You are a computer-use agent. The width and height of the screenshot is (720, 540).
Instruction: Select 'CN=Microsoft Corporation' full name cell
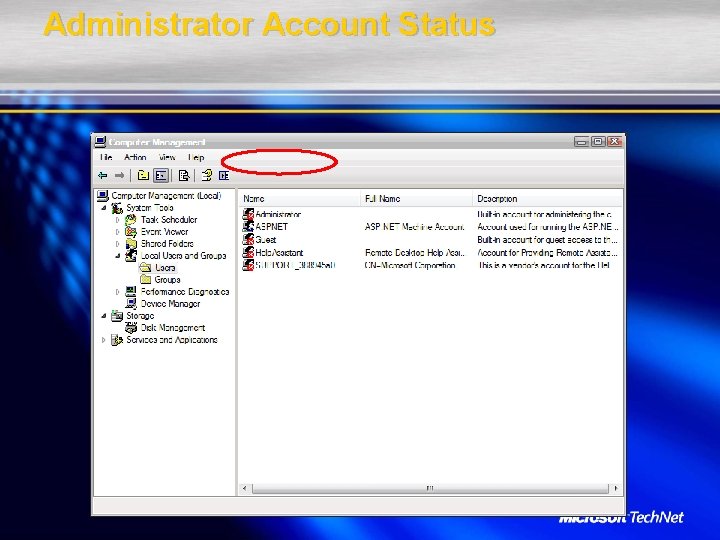[410, 265]
